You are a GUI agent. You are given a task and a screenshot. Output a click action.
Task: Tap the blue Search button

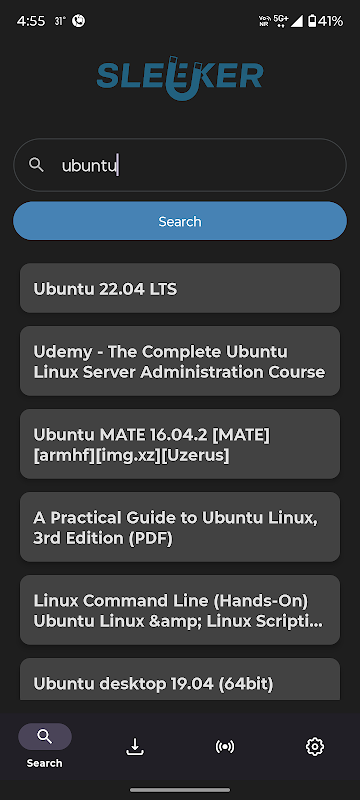pos(180,221)
